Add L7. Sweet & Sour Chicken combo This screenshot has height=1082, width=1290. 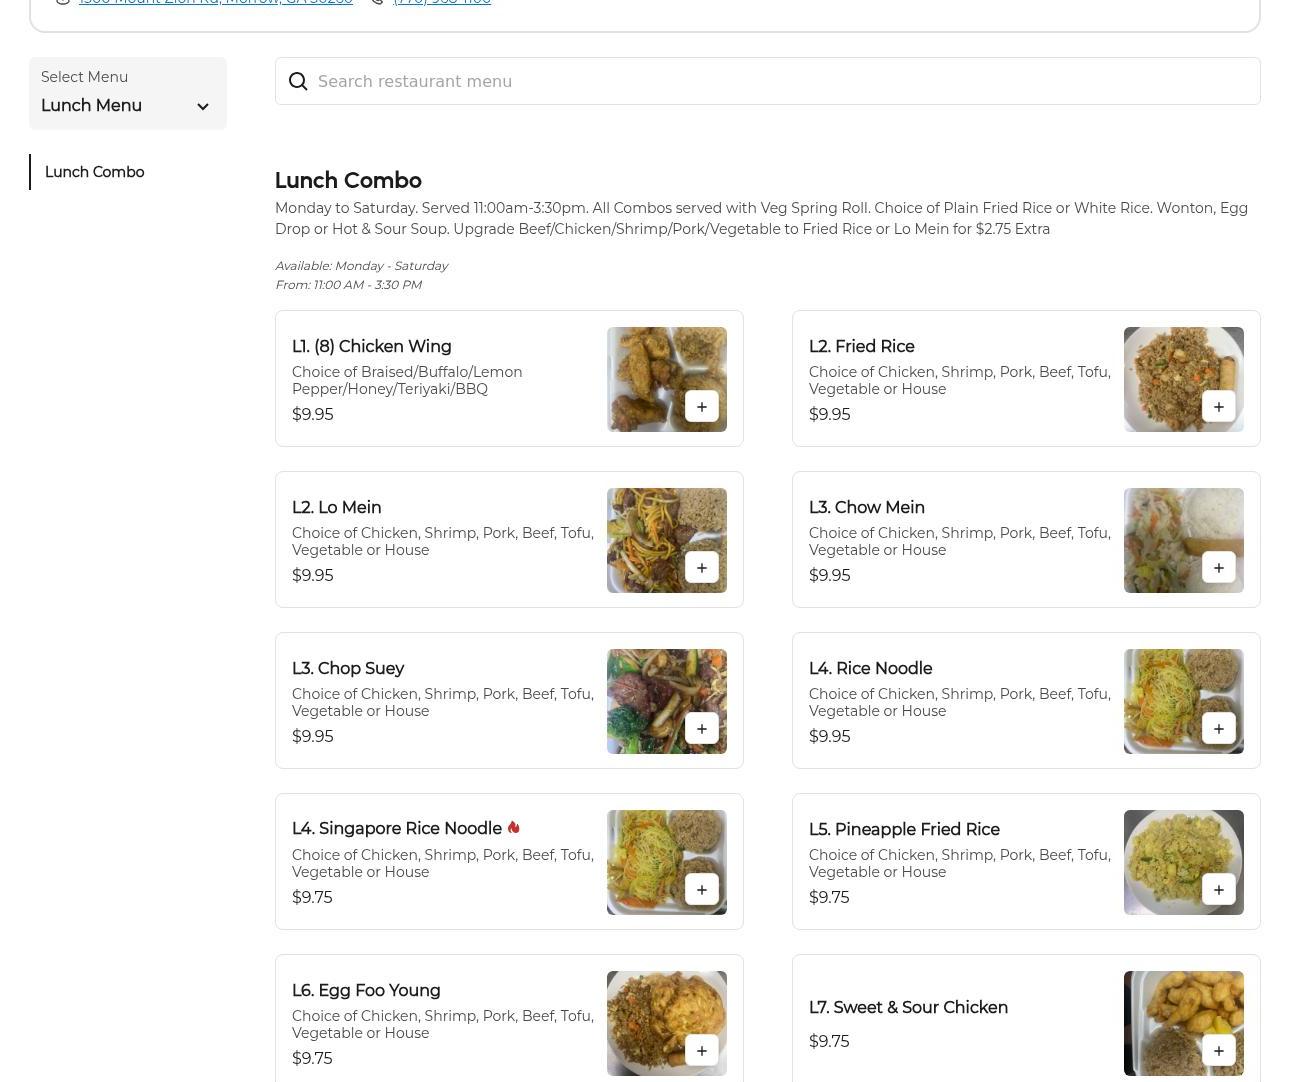(1218, 1051)
